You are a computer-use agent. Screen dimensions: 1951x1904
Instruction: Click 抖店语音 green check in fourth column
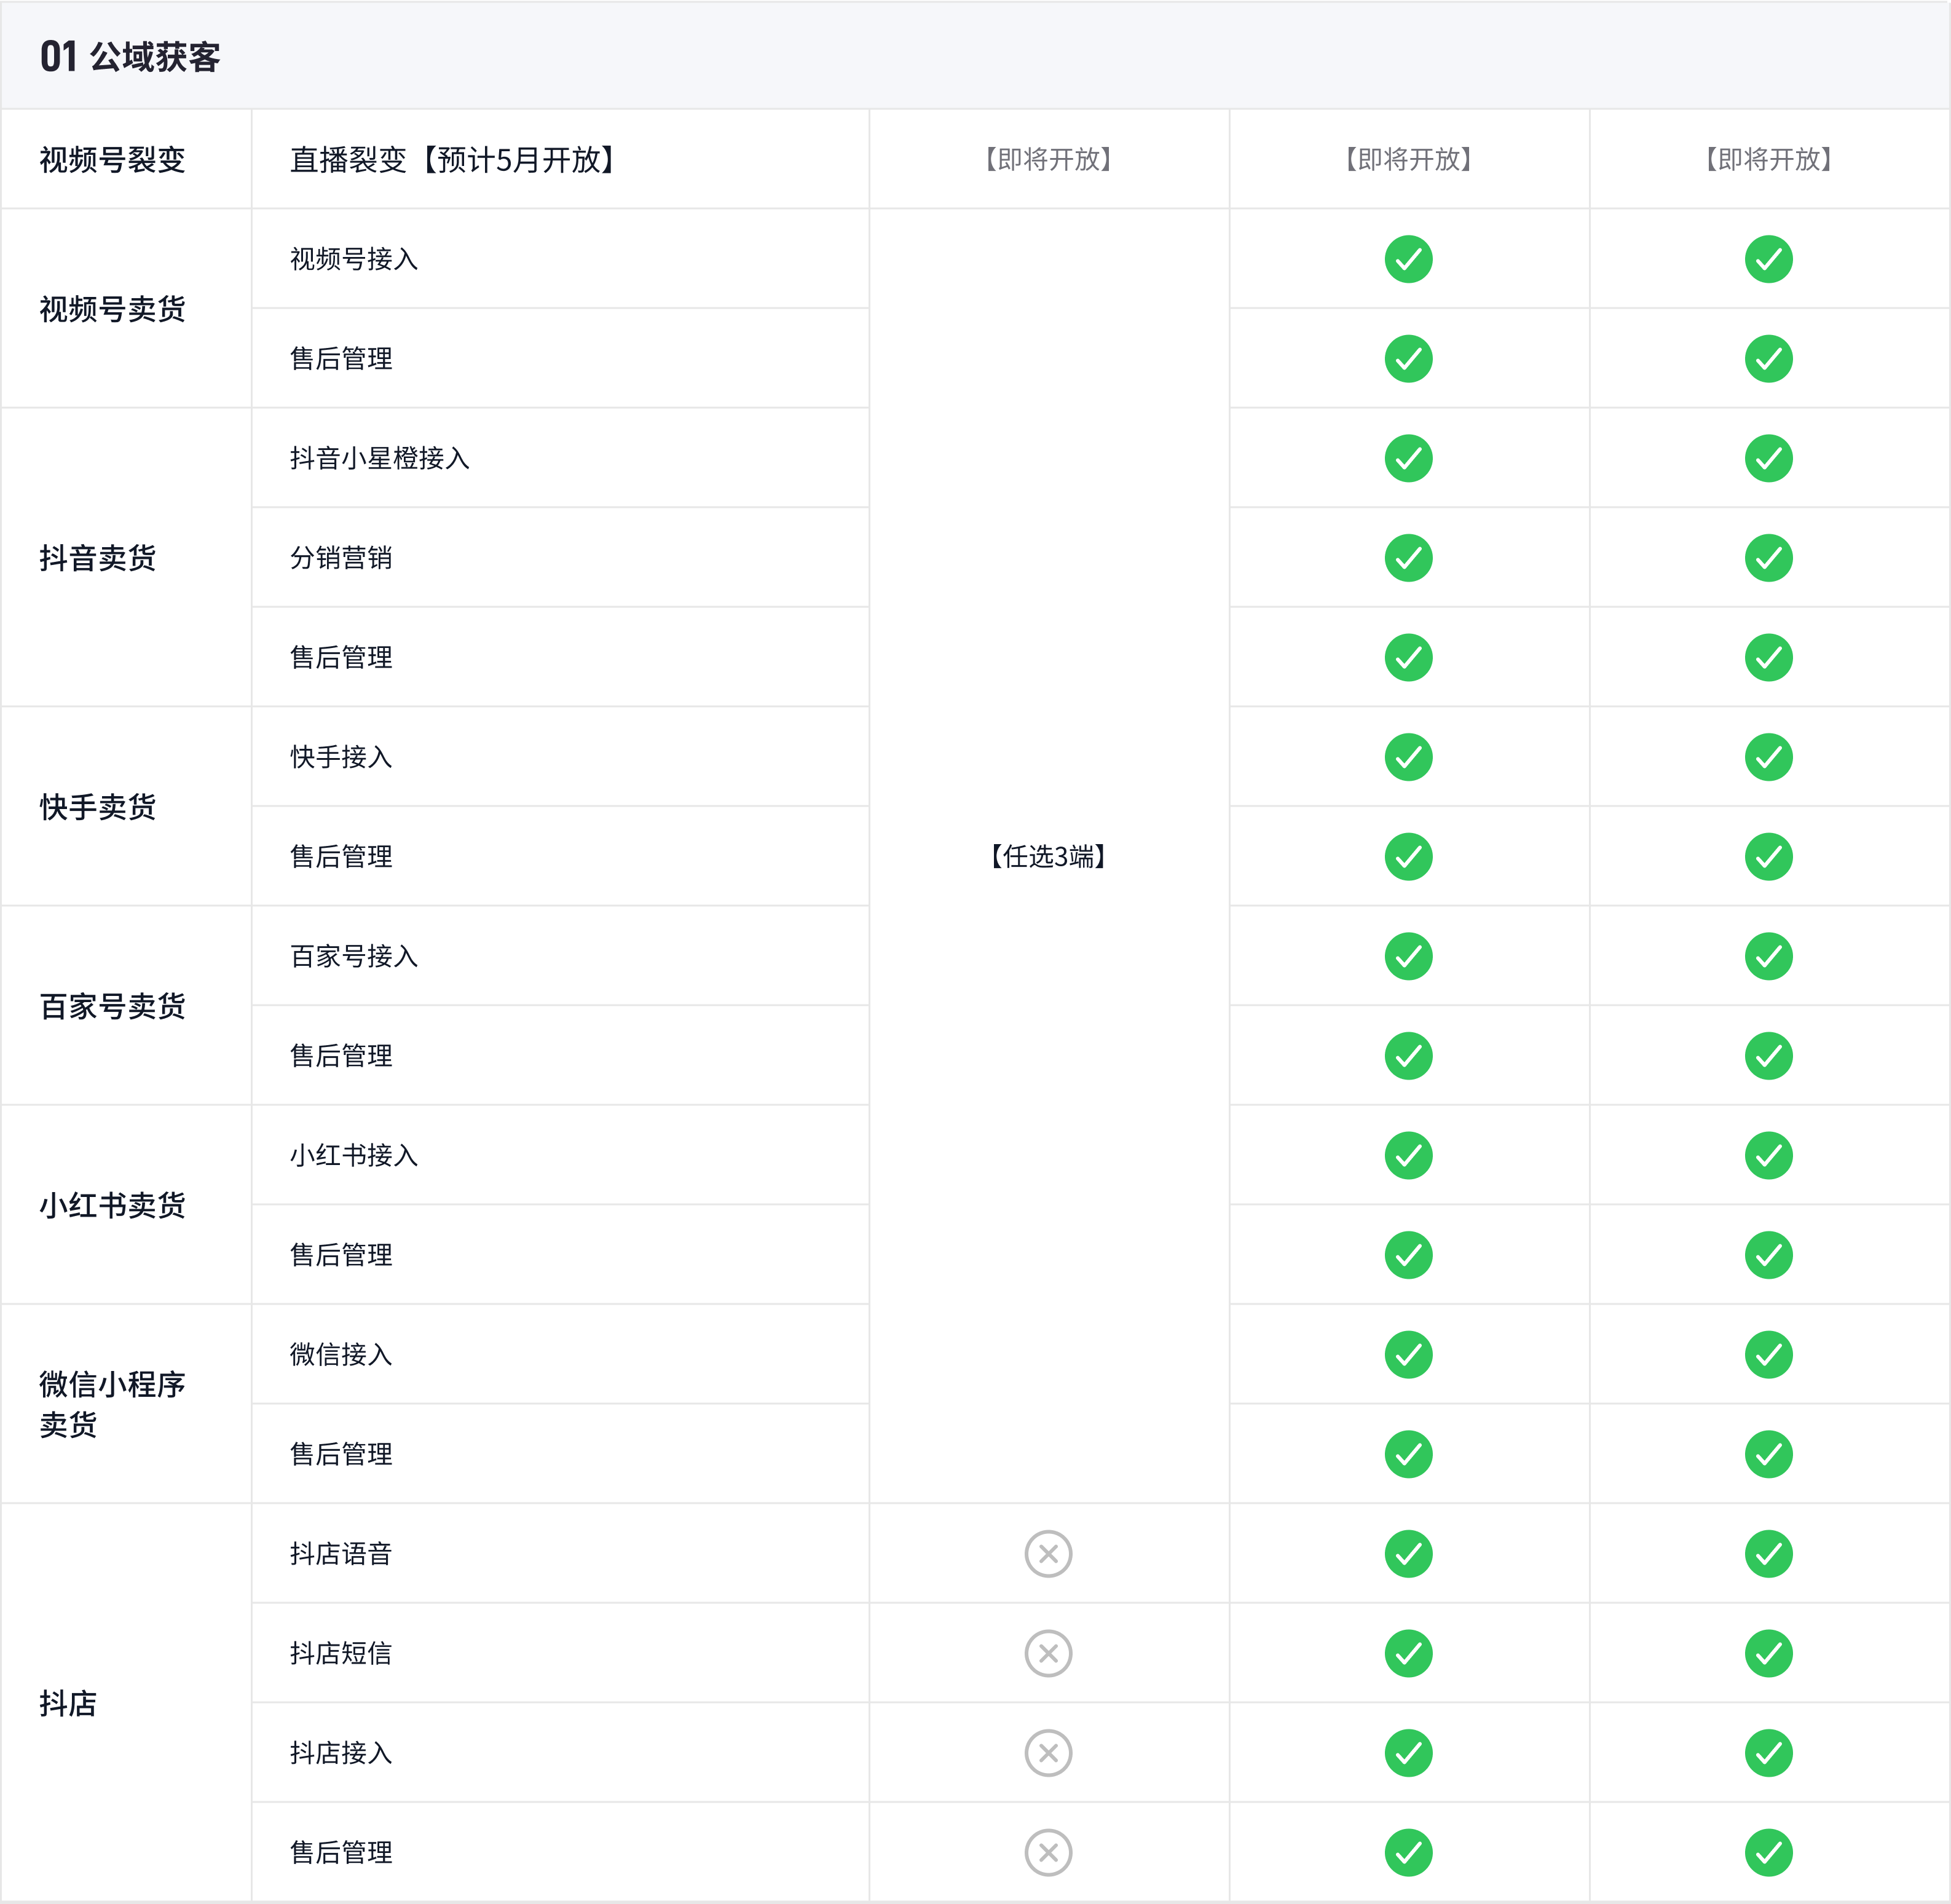[x=1408, y=1553]
